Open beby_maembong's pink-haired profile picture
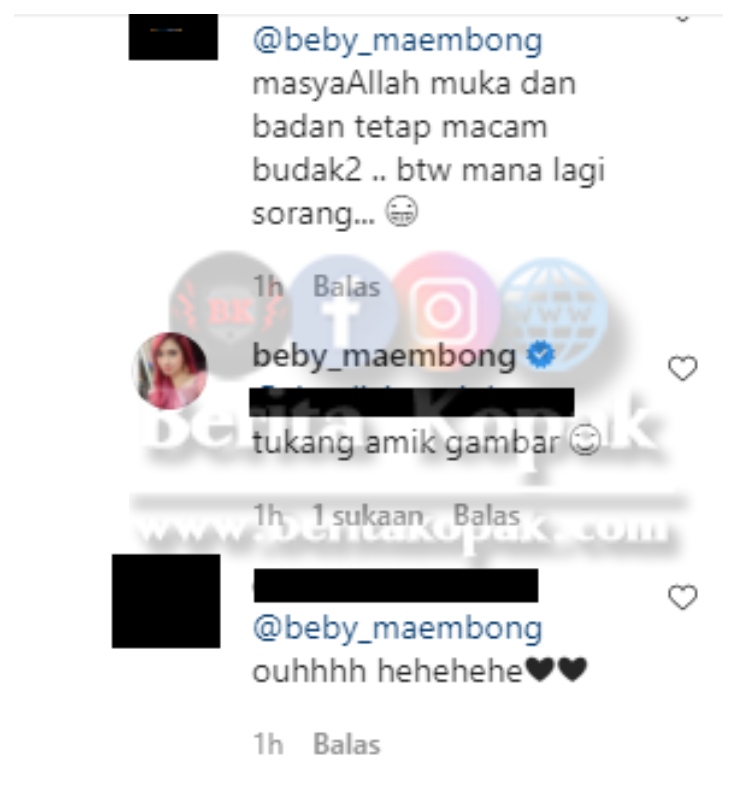Viewport: 737px width, 800px height. tap(170, 371)
